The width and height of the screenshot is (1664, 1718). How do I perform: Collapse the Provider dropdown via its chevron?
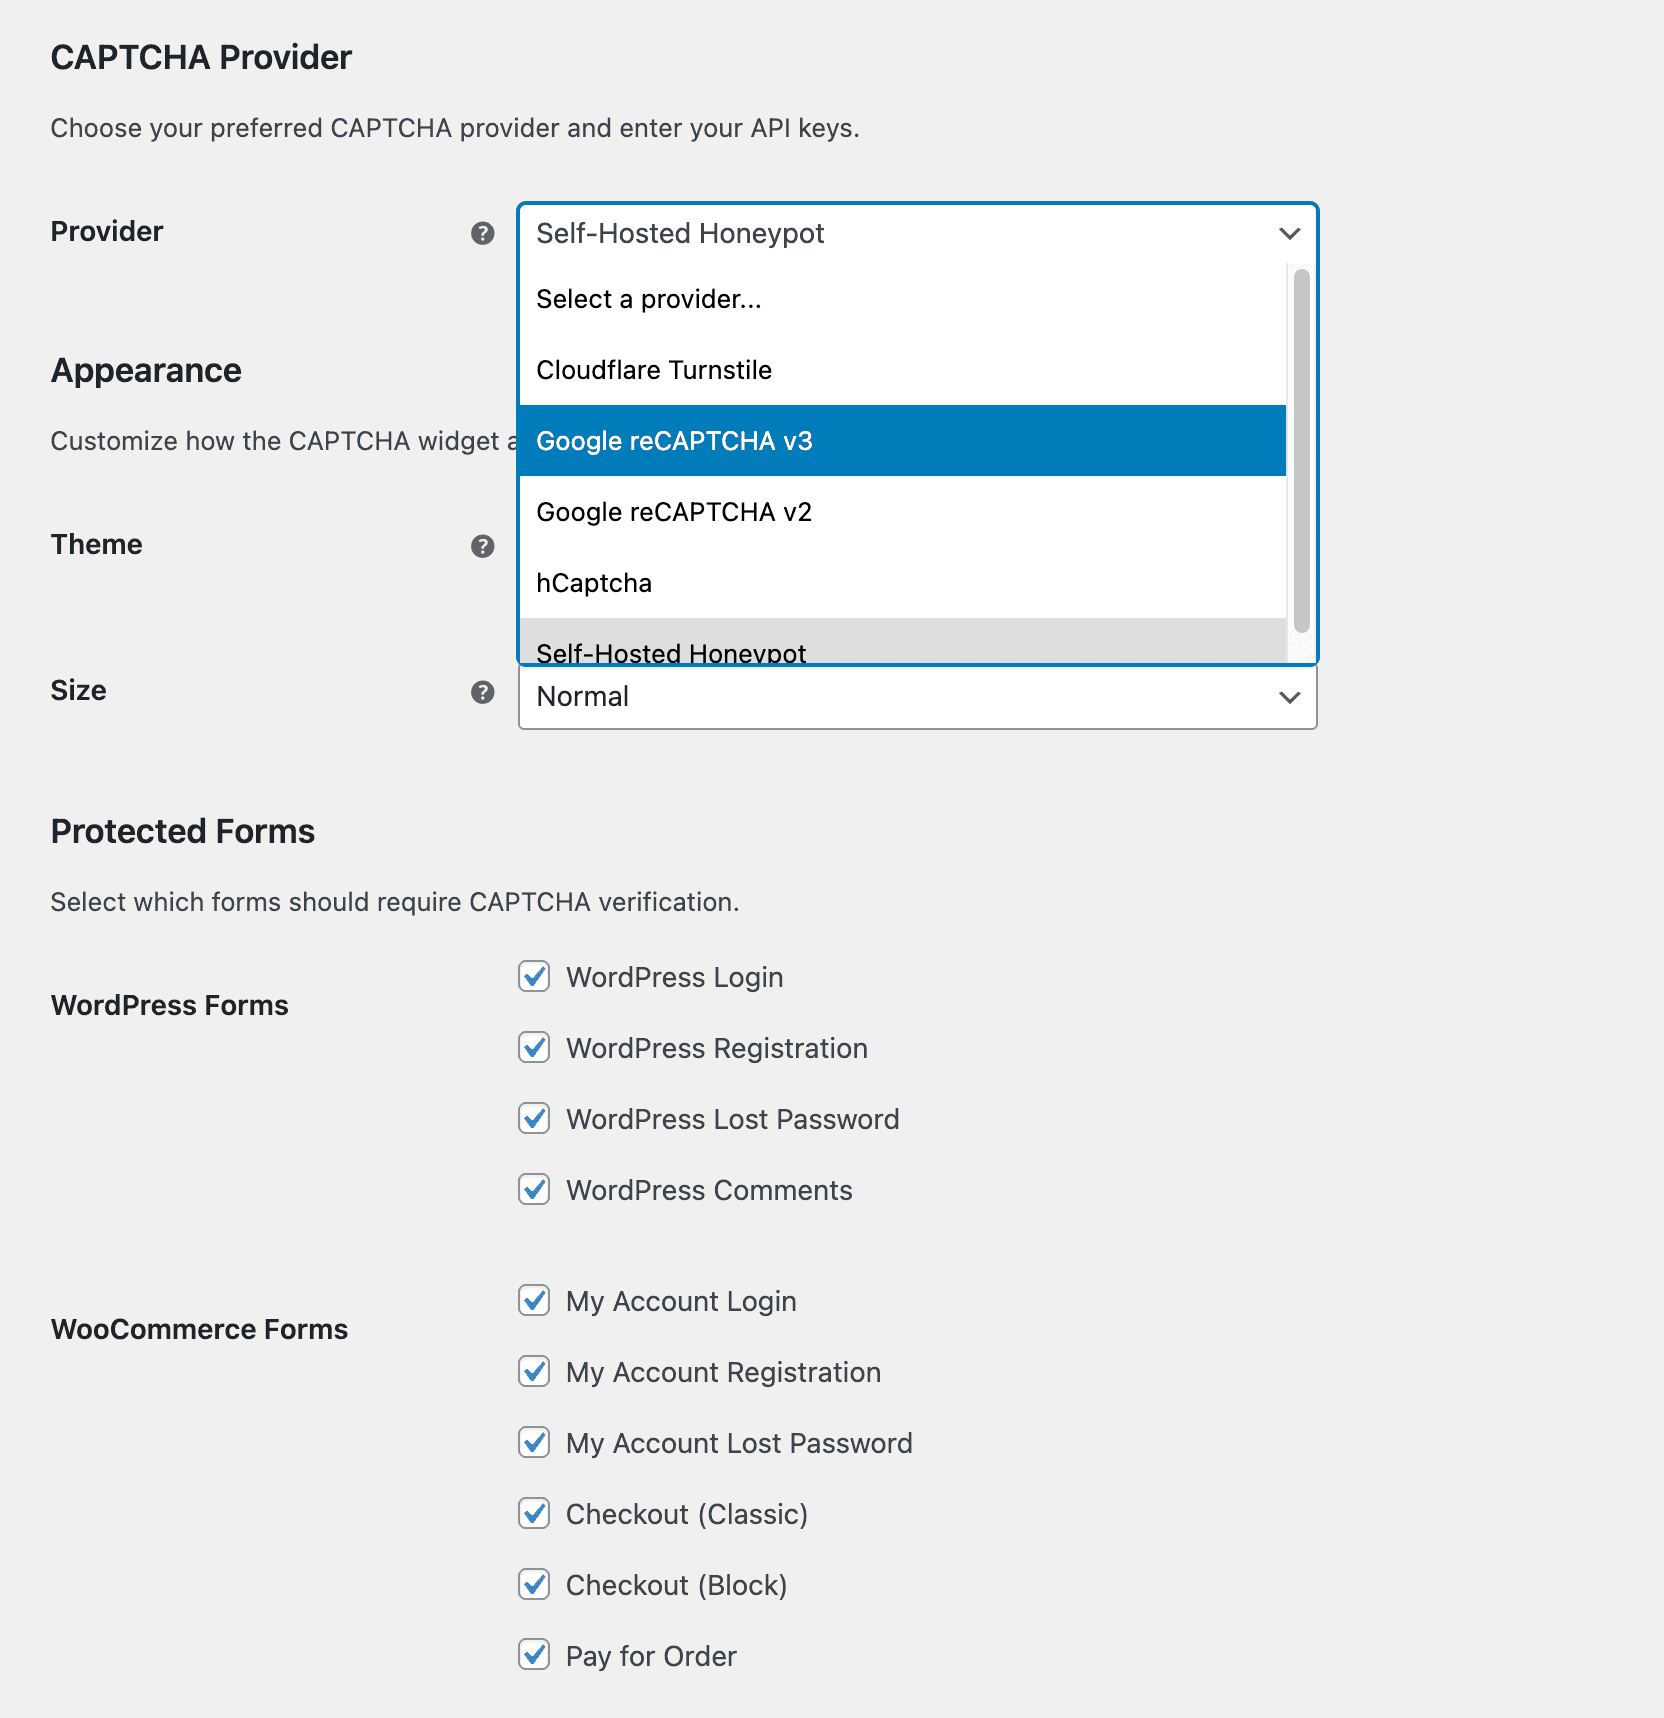click(1289, 233)
